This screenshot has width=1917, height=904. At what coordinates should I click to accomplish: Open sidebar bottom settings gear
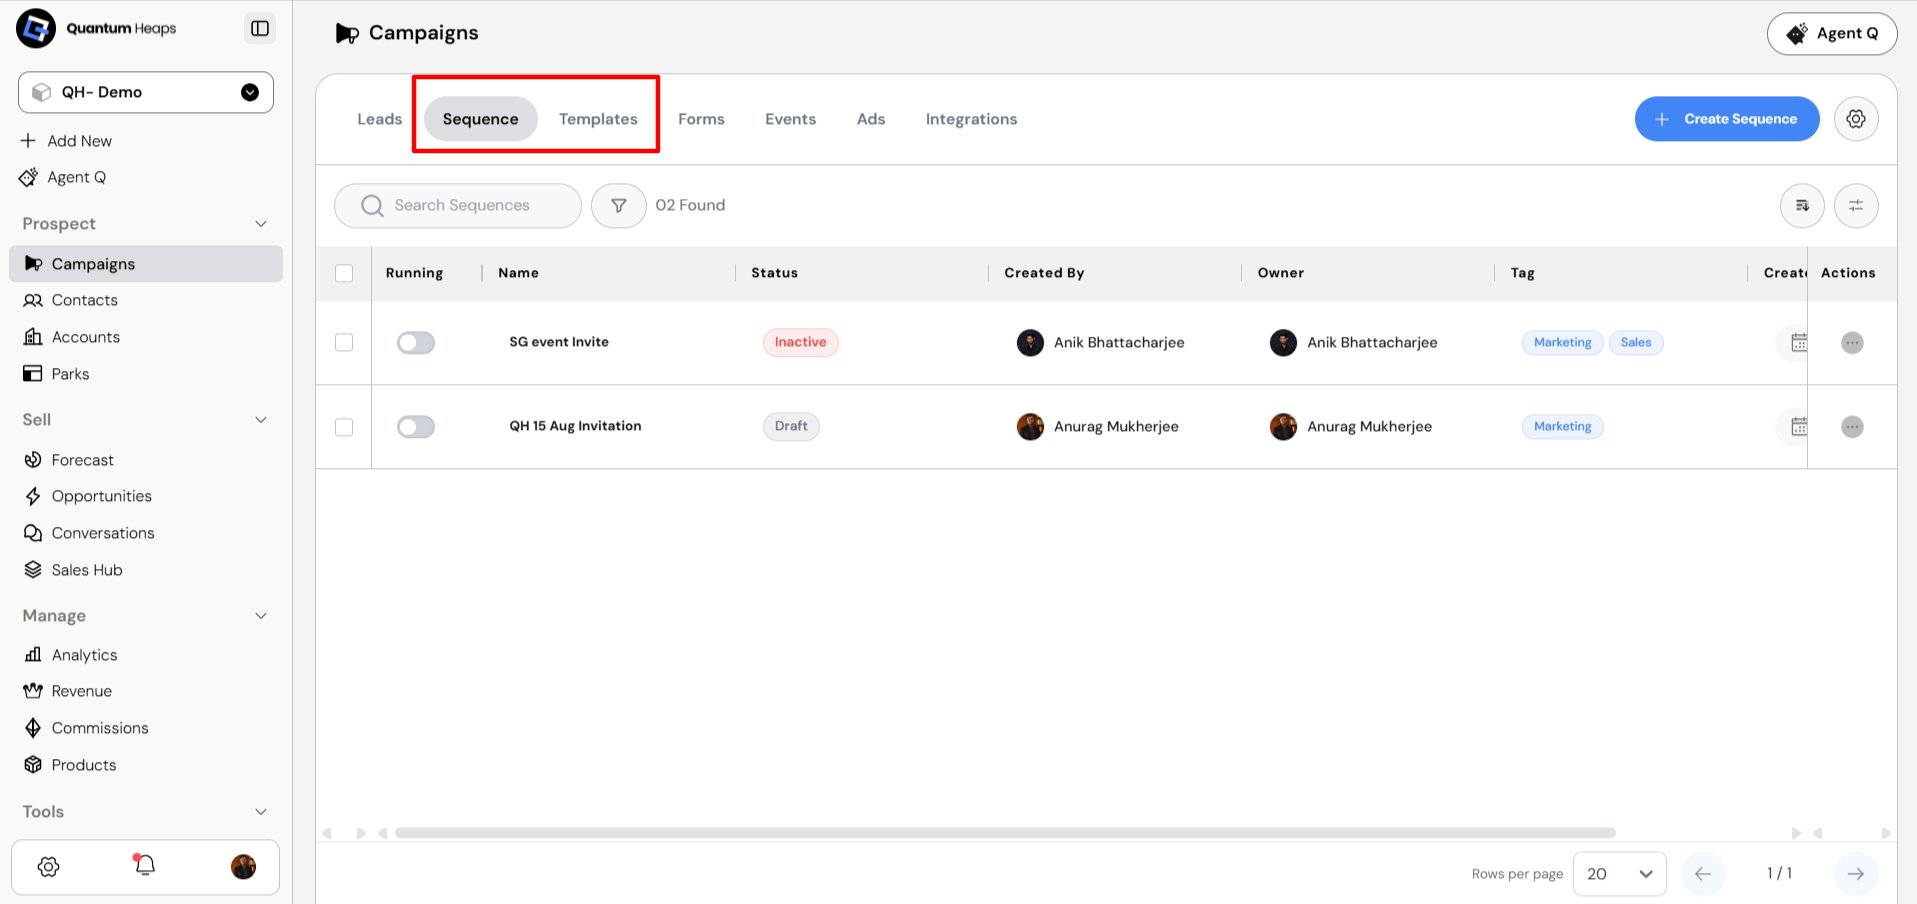click(48, 866)
